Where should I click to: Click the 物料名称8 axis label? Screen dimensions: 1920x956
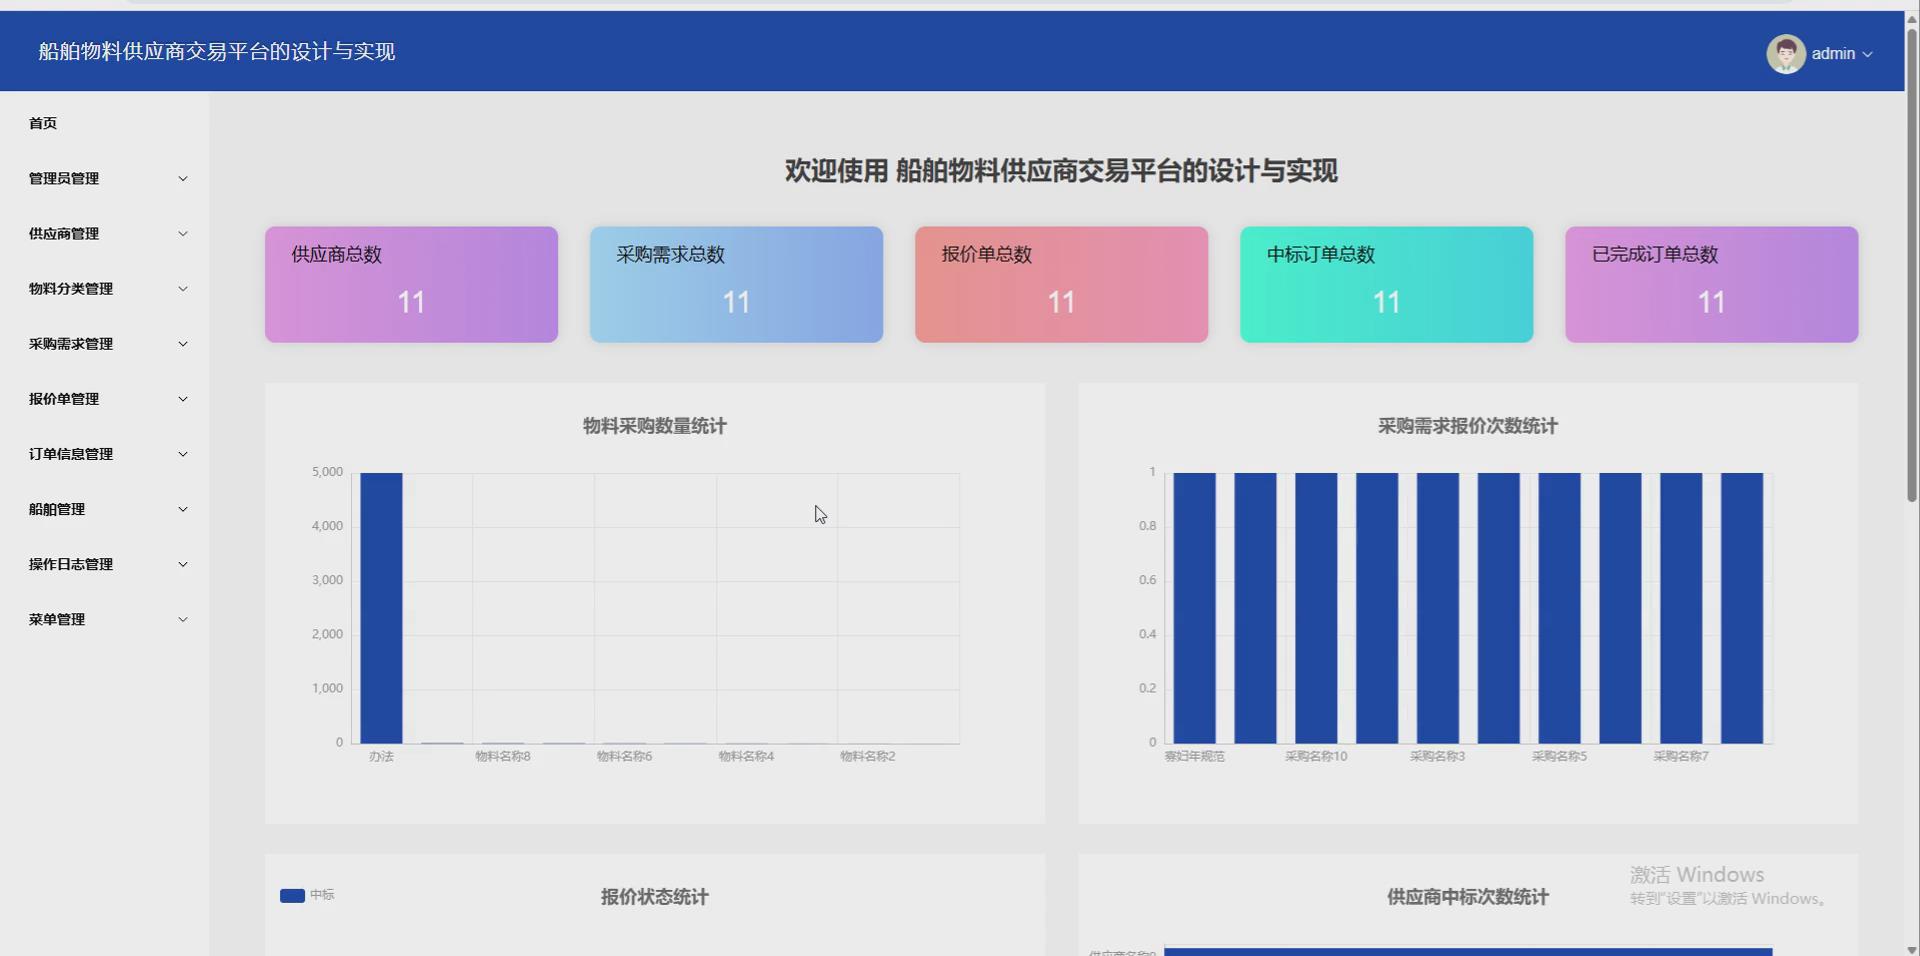tap(503, 756)
